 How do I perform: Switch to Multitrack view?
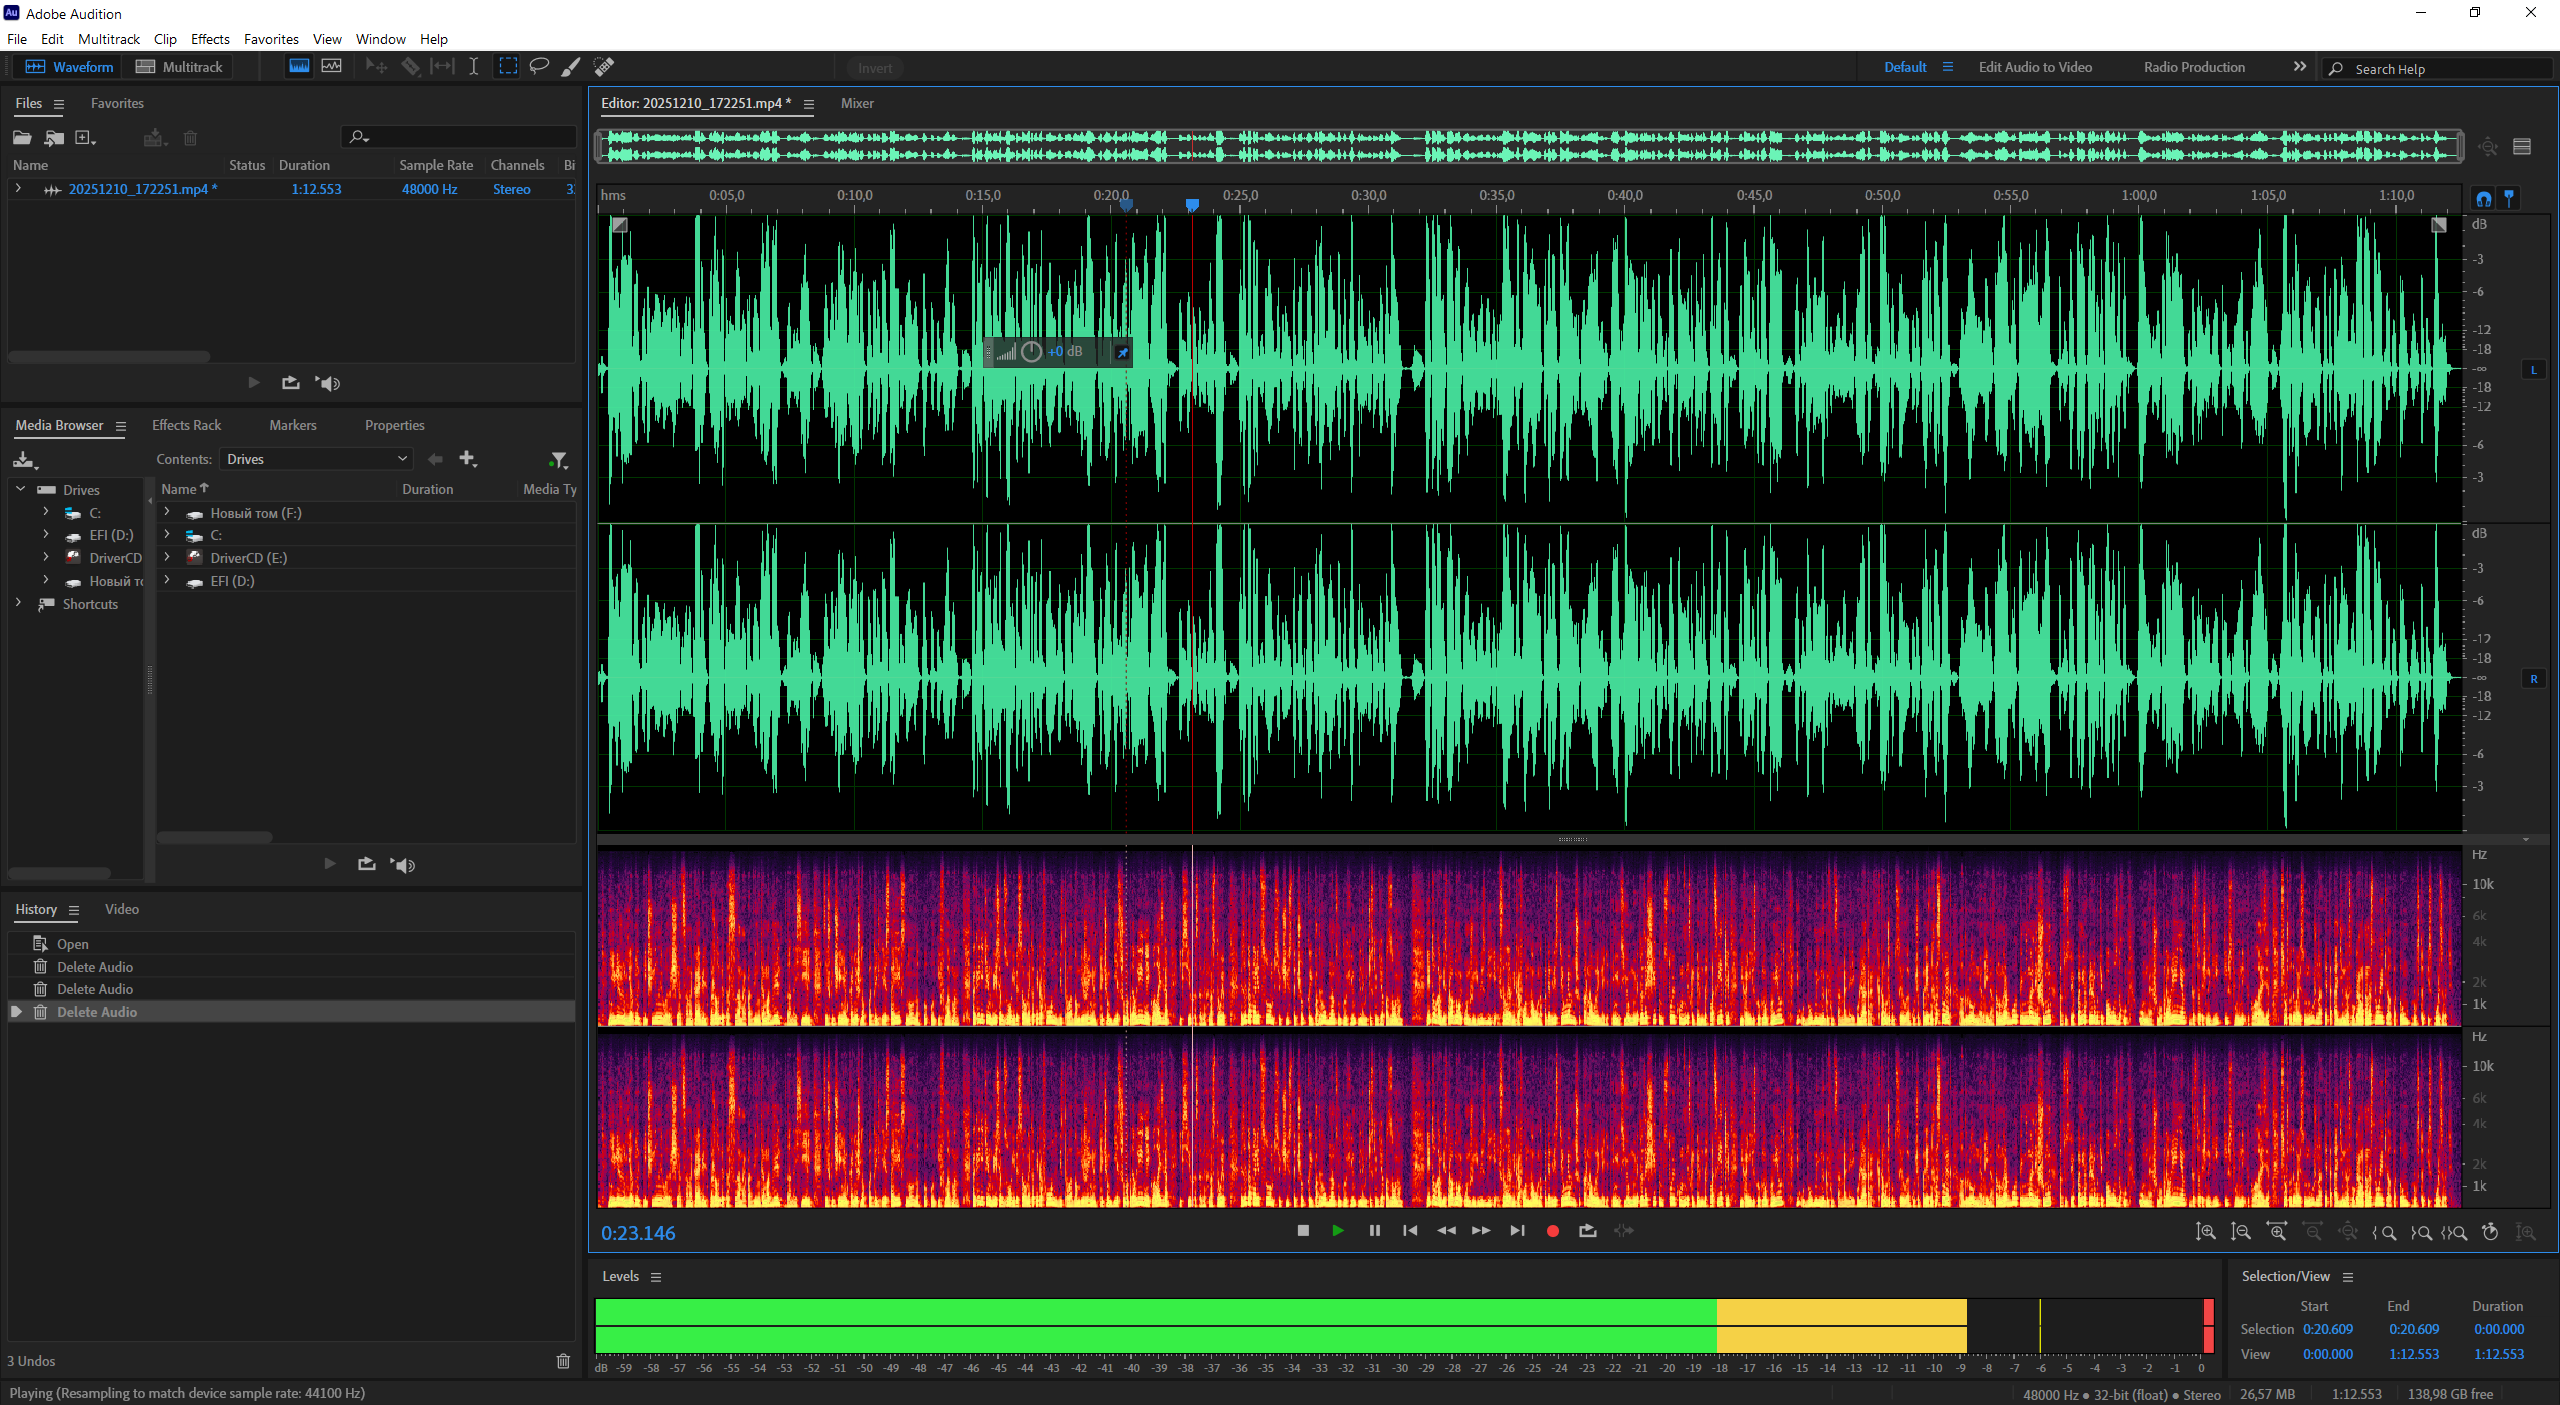tap(180, 67)
